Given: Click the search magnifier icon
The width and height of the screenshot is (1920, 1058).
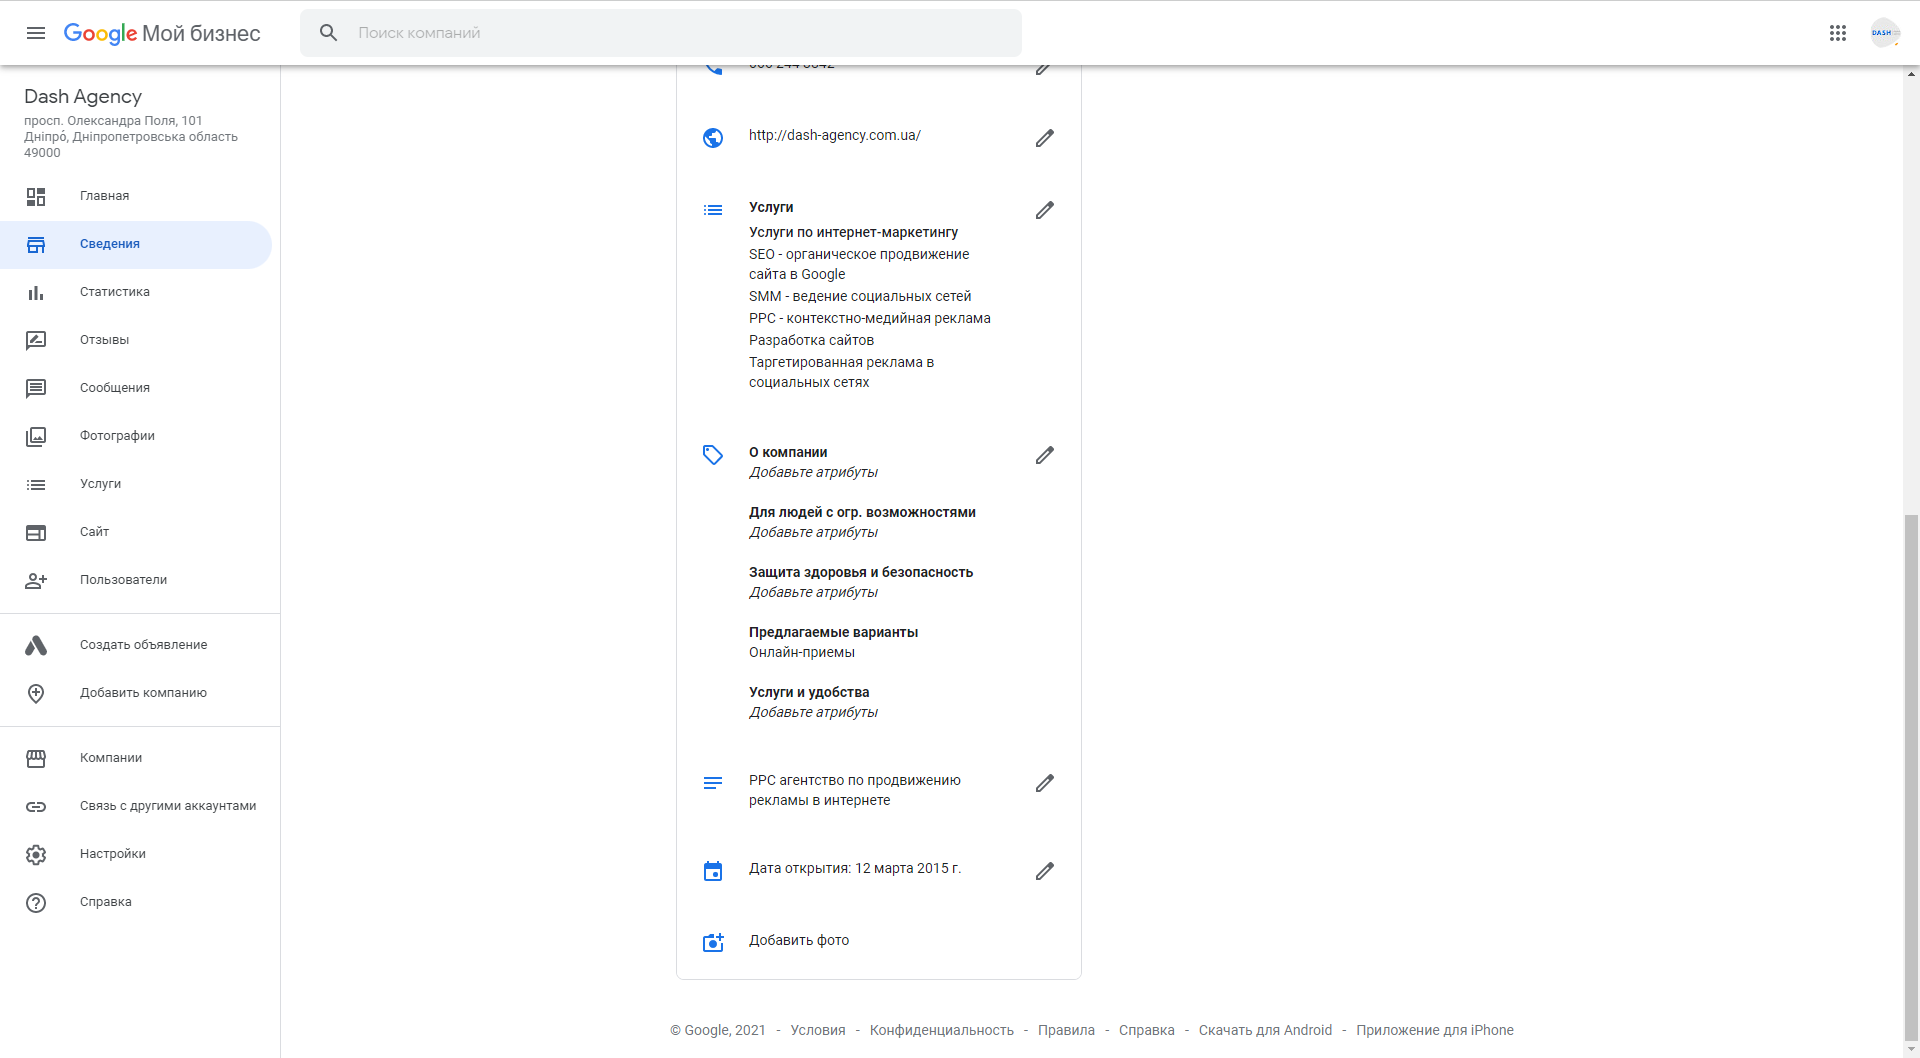Looking at the screenshot, I should pos(328,33).
